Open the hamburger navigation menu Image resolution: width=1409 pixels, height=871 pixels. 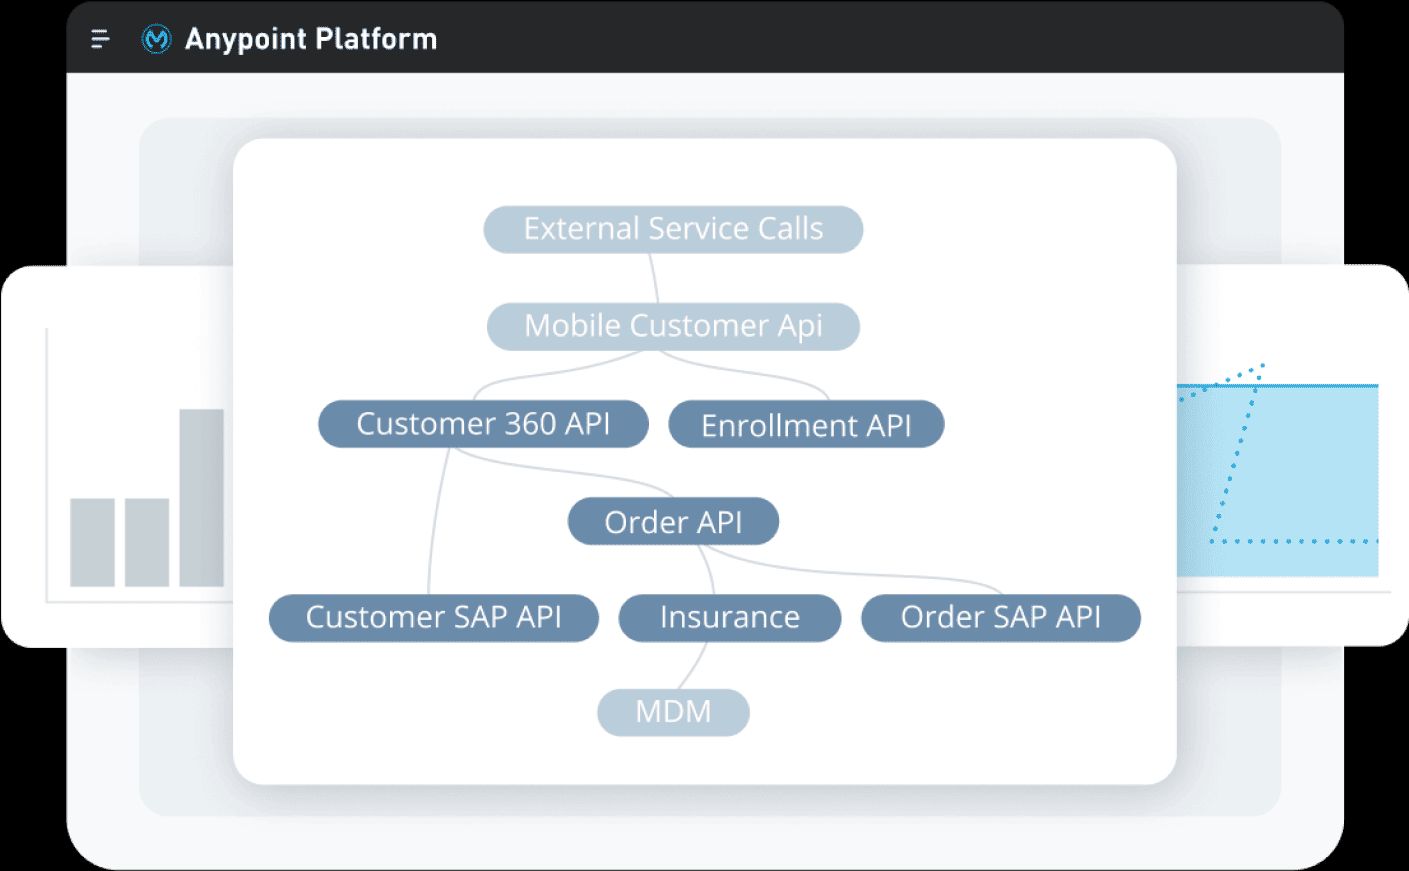click(100, 39)
